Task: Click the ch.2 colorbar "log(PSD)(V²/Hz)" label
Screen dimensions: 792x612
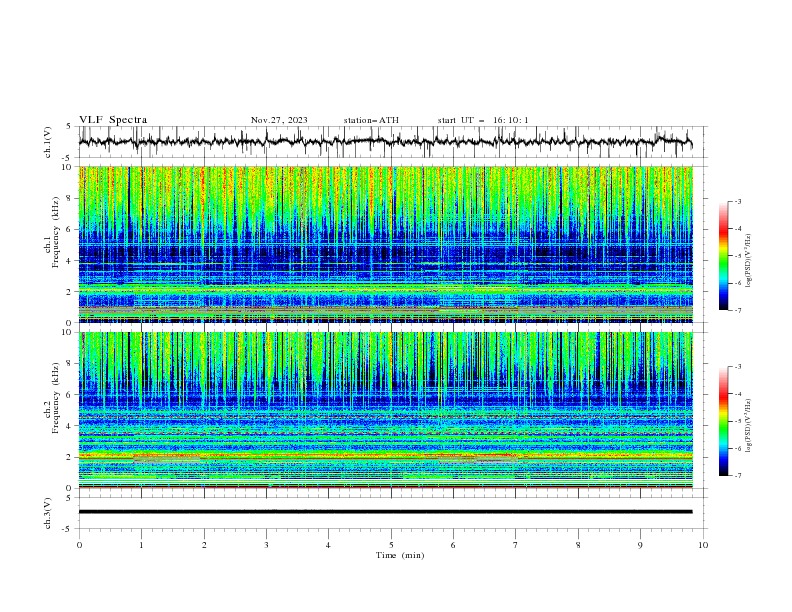Action: tap(748, 426)
